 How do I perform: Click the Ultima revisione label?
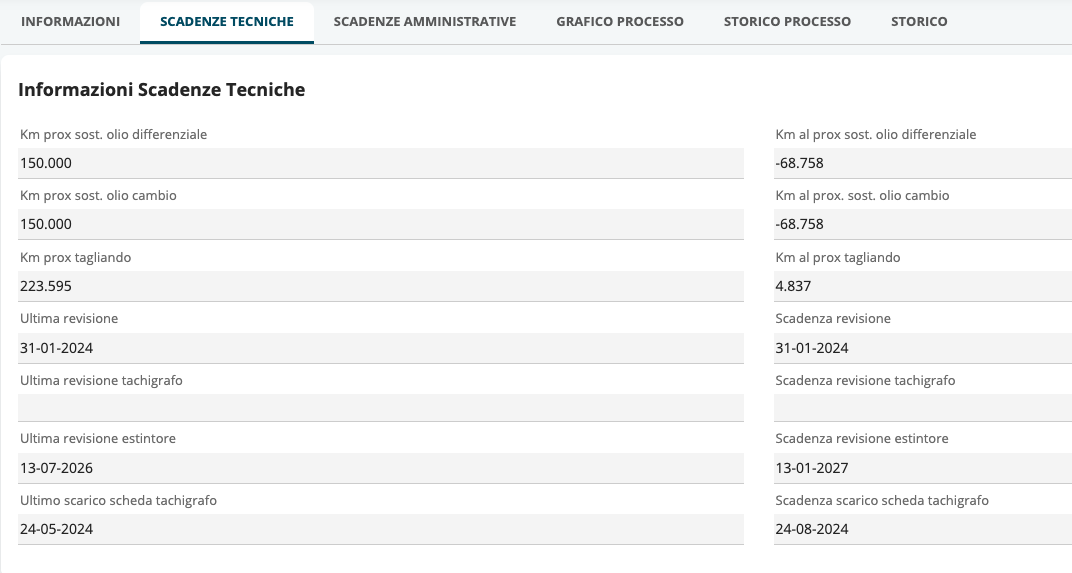pyautogui.click(x=69, y=319)
